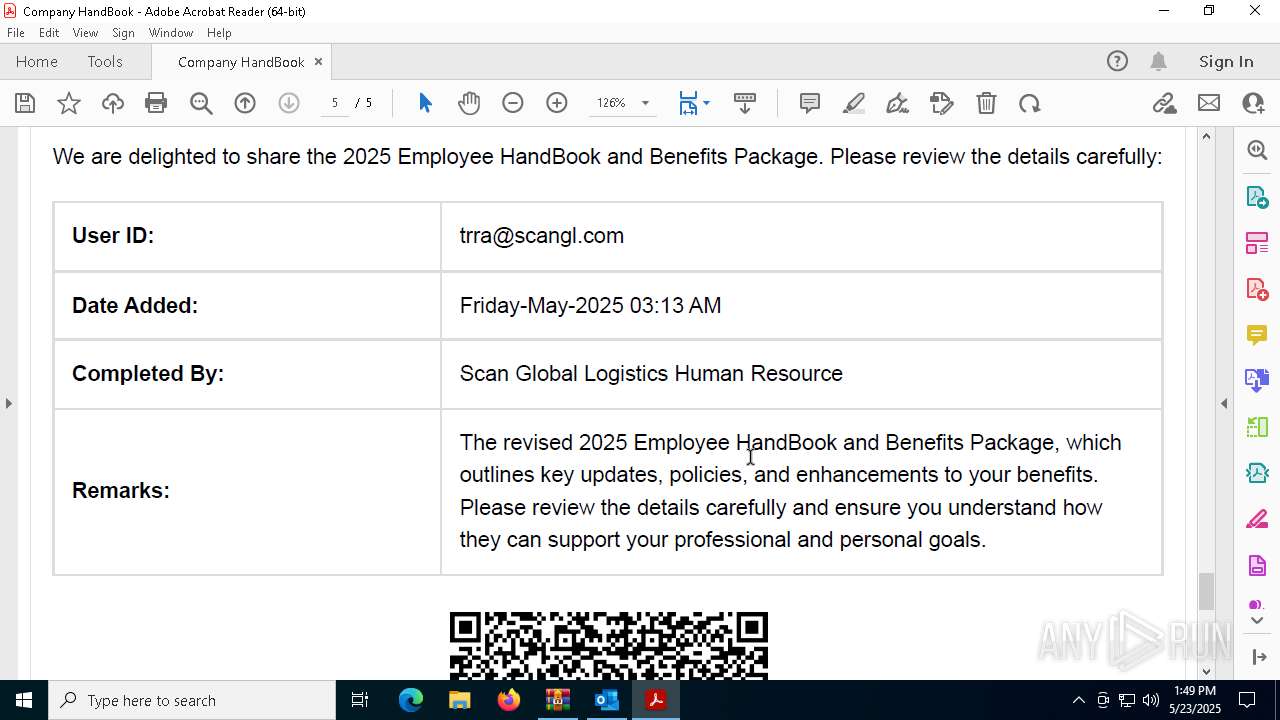Open the Comment tool in right pane

click(x=1257, y=335)
